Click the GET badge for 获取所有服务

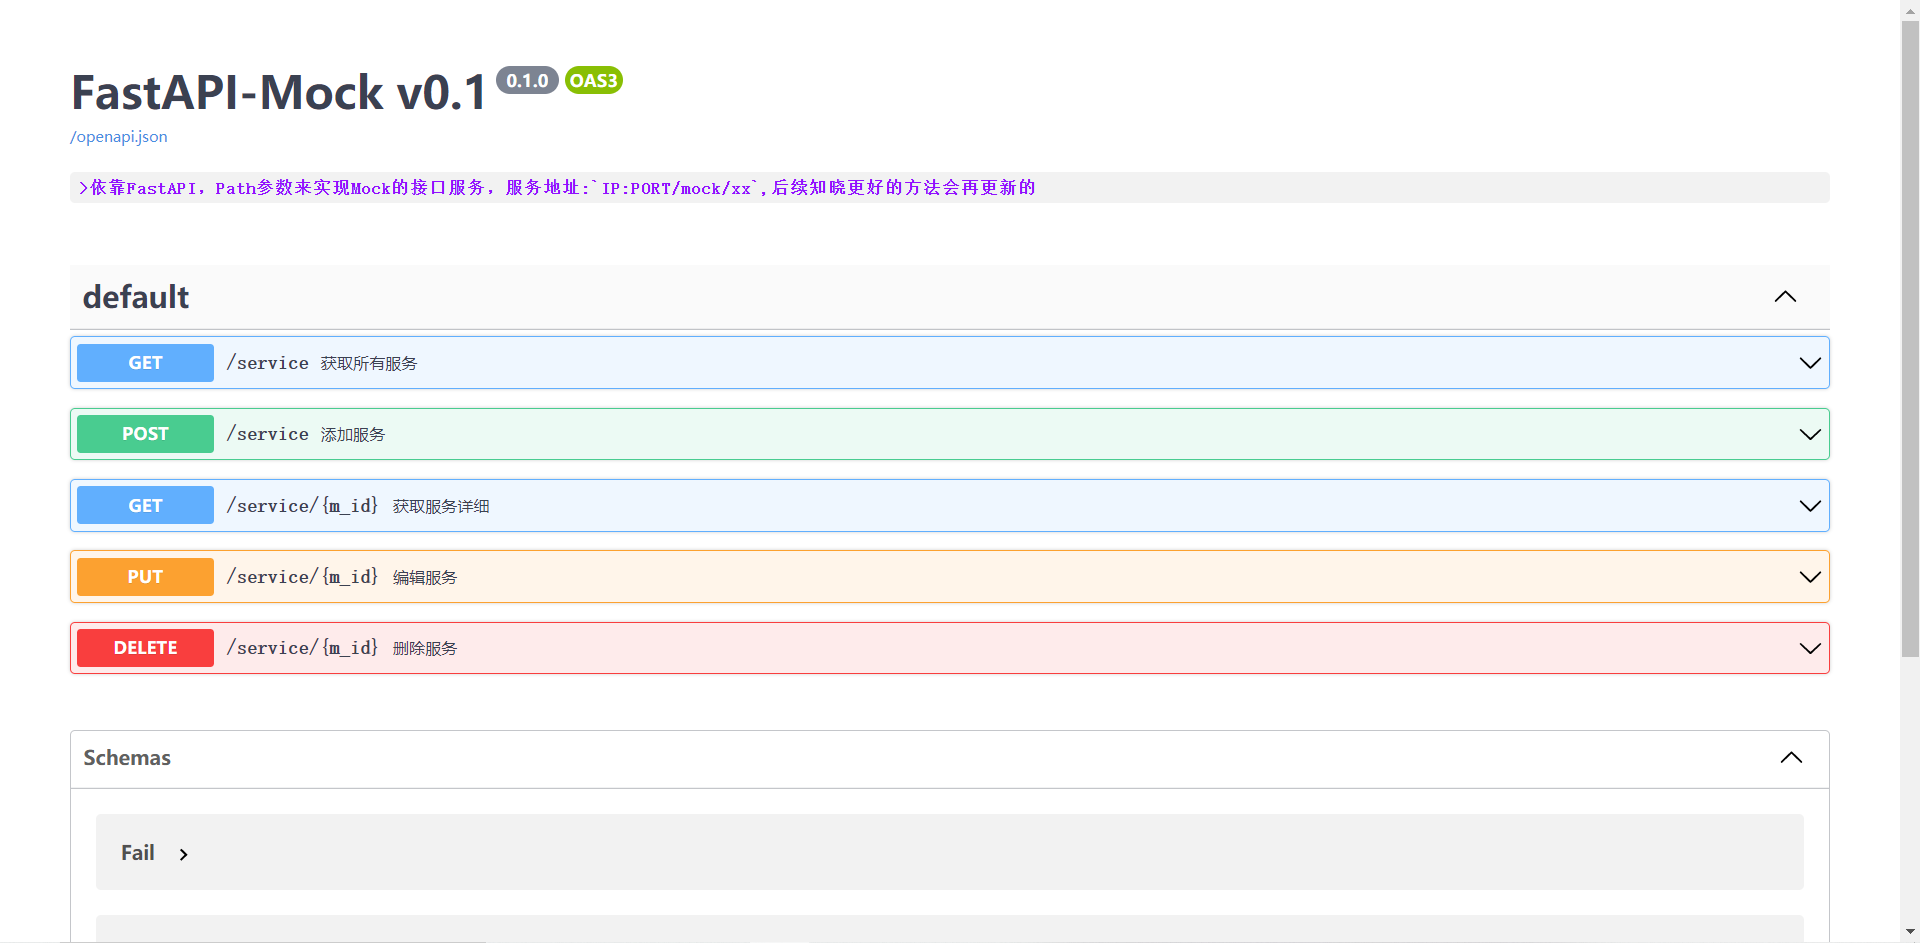pyautogui.click(x=145, y=363)
